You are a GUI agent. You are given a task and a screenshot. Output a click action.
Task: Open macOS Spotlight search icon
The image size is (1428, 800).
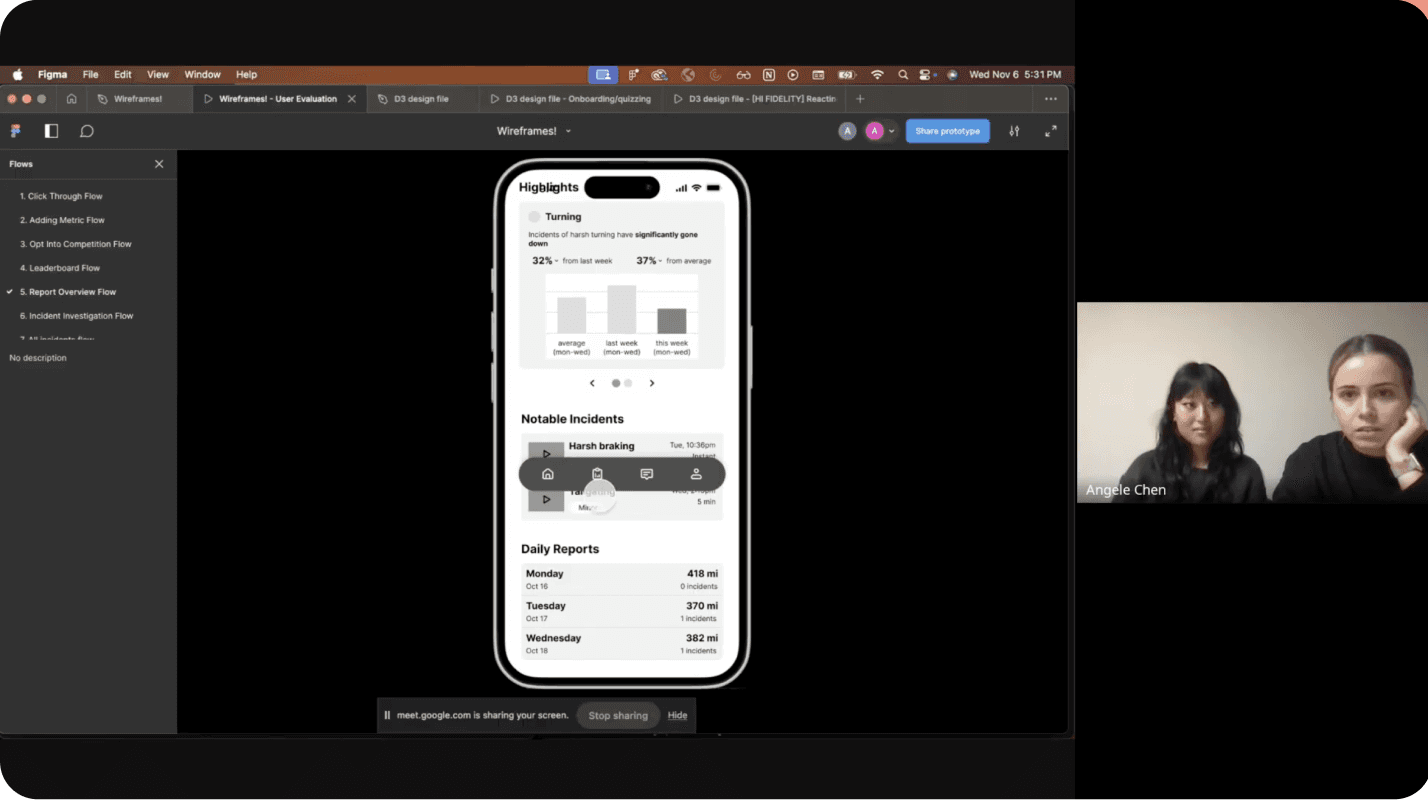903,74
